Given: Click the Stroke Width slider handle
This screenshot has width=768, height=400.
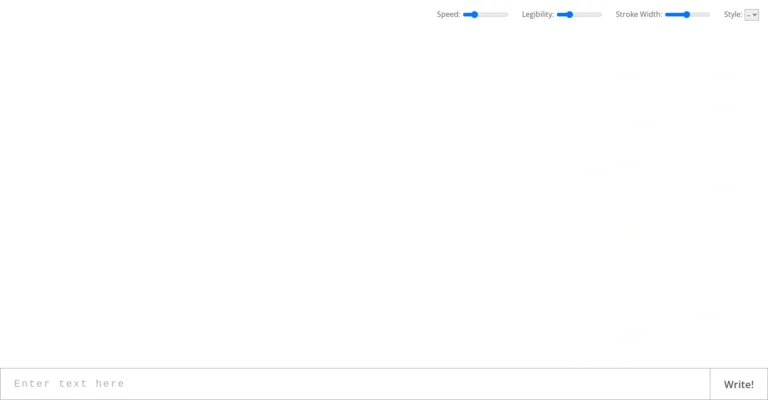Looking at the screenshot, I should click(686, 15).
